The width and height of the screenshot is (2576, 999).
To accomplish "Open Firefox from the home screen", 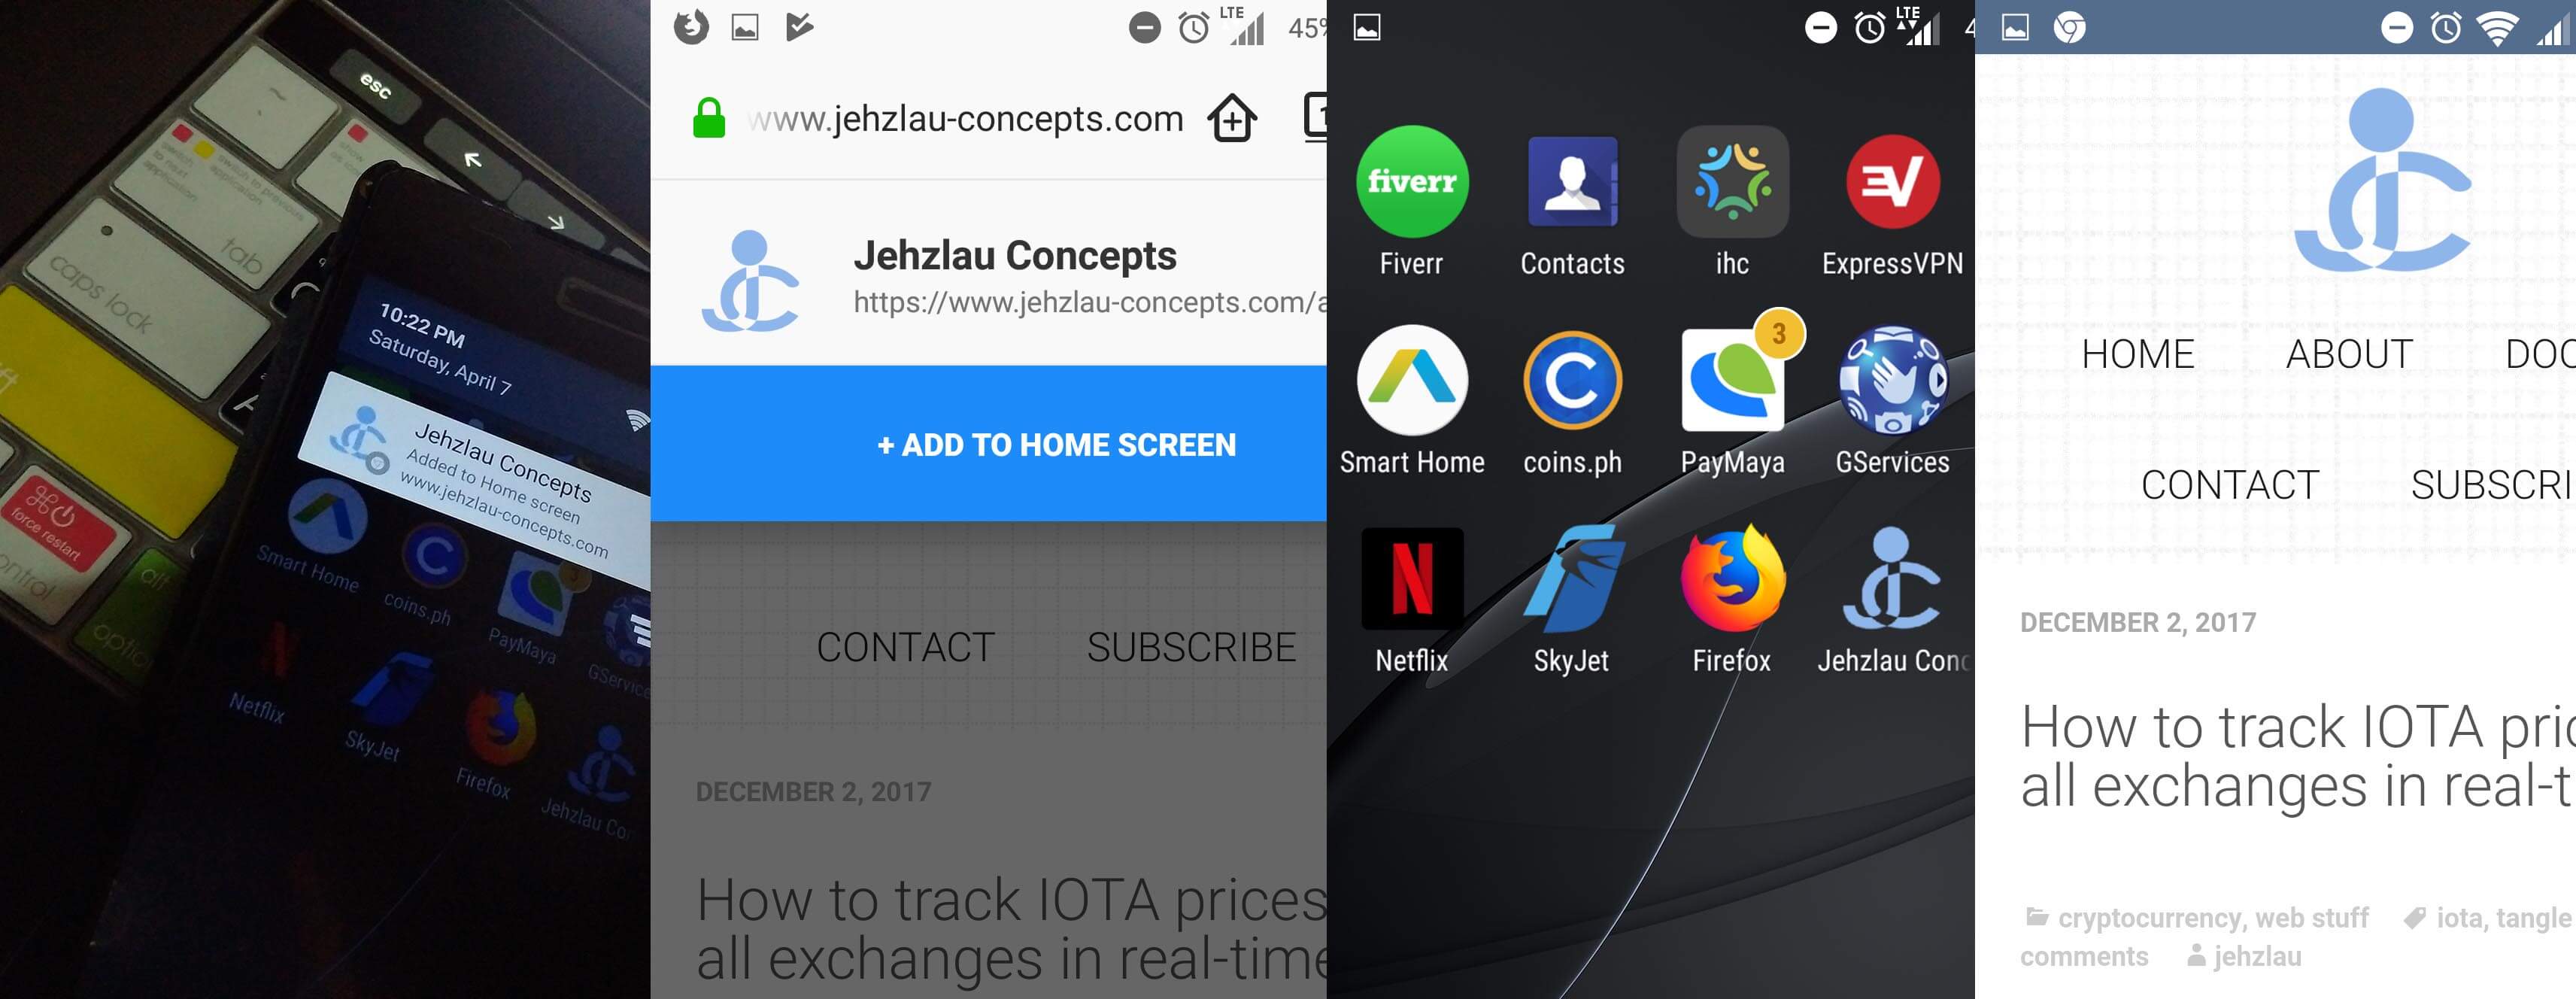I will tap(1732, 578).
